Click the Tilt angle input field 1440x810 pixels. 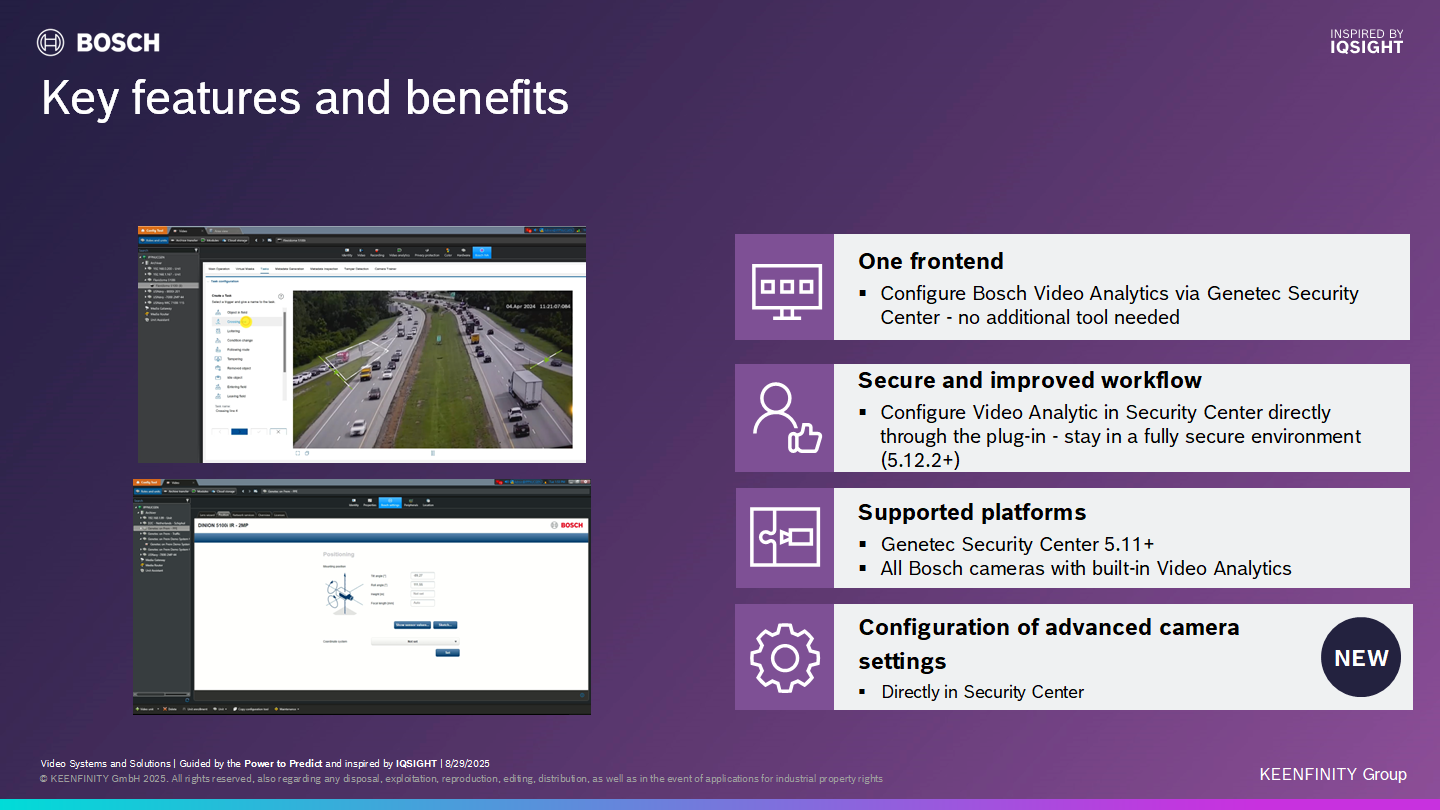point(423,575)
